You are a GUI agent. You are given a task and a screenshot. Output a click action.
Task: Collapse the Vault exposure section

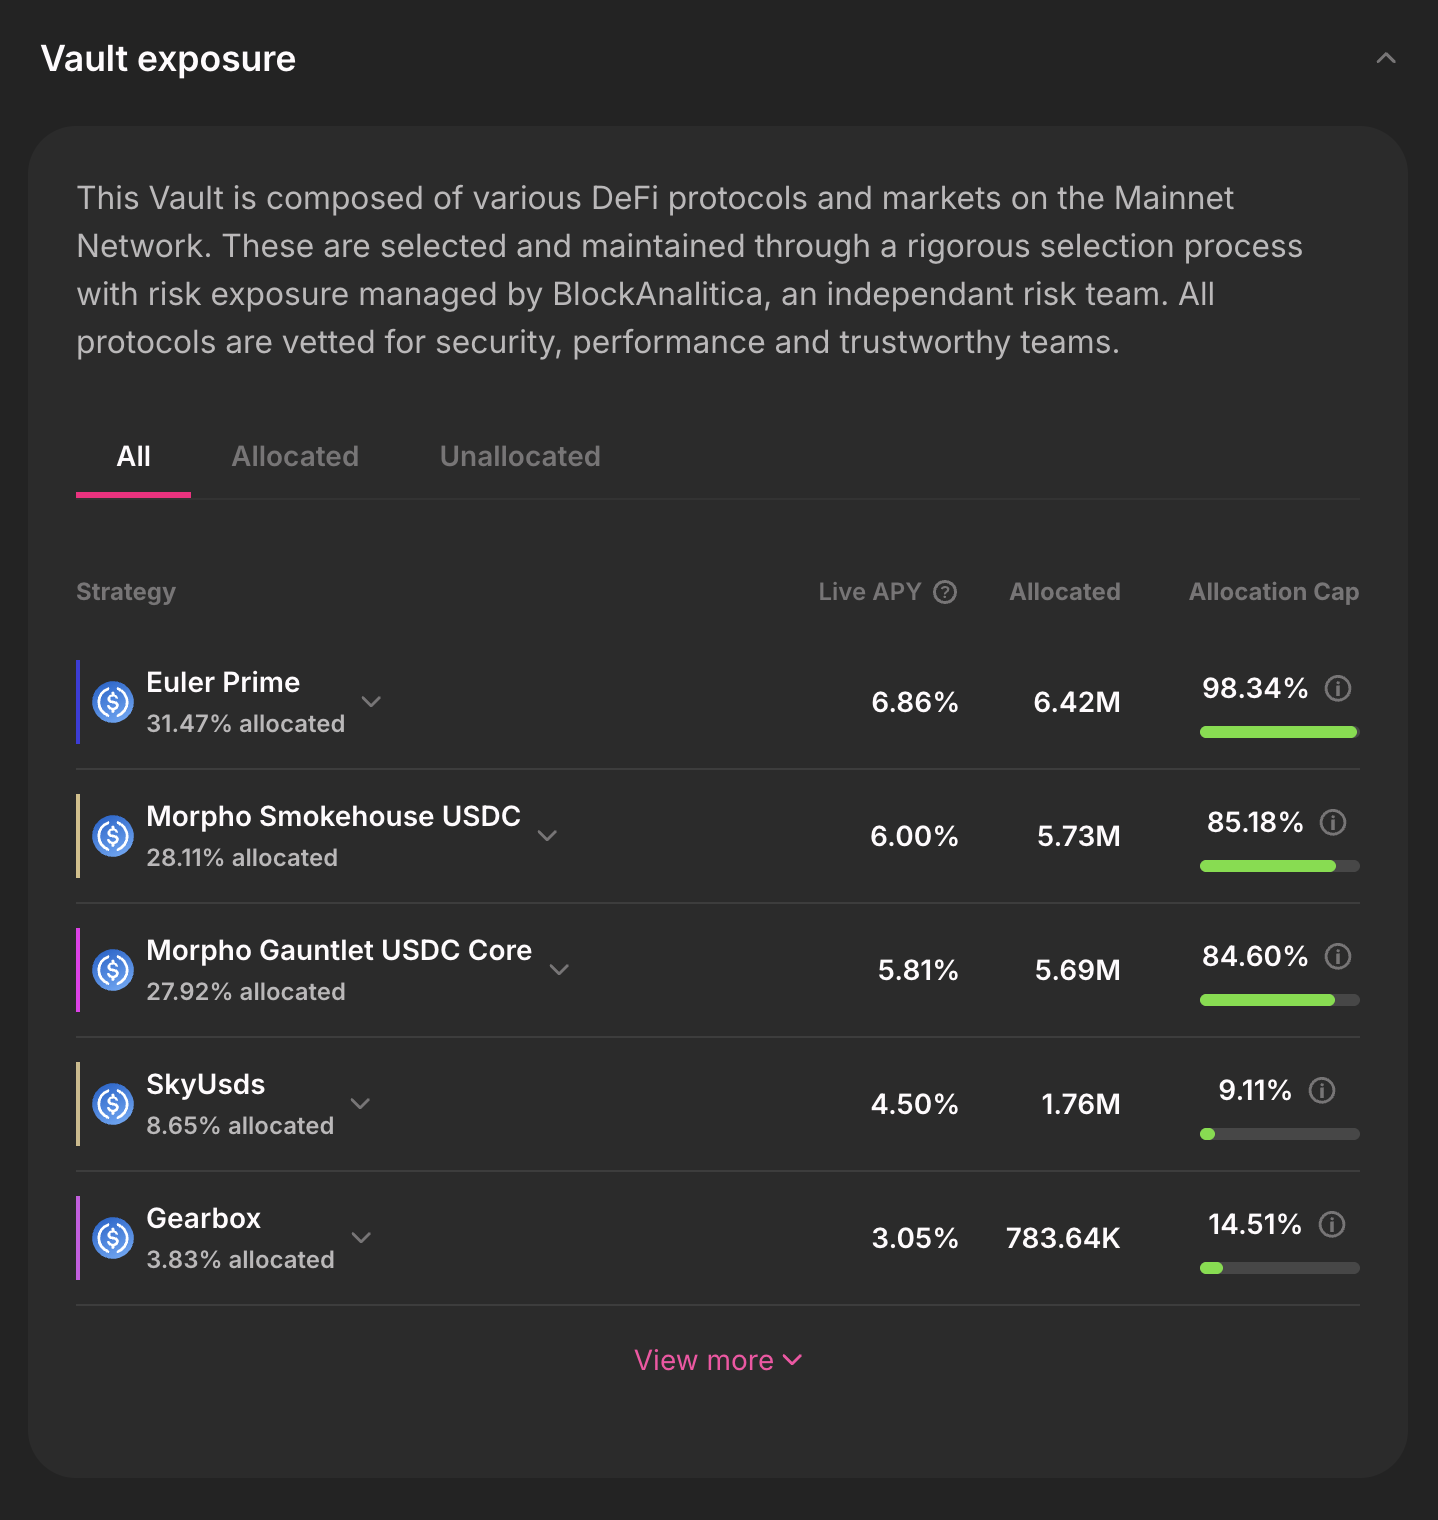(x=1386, y=59)
